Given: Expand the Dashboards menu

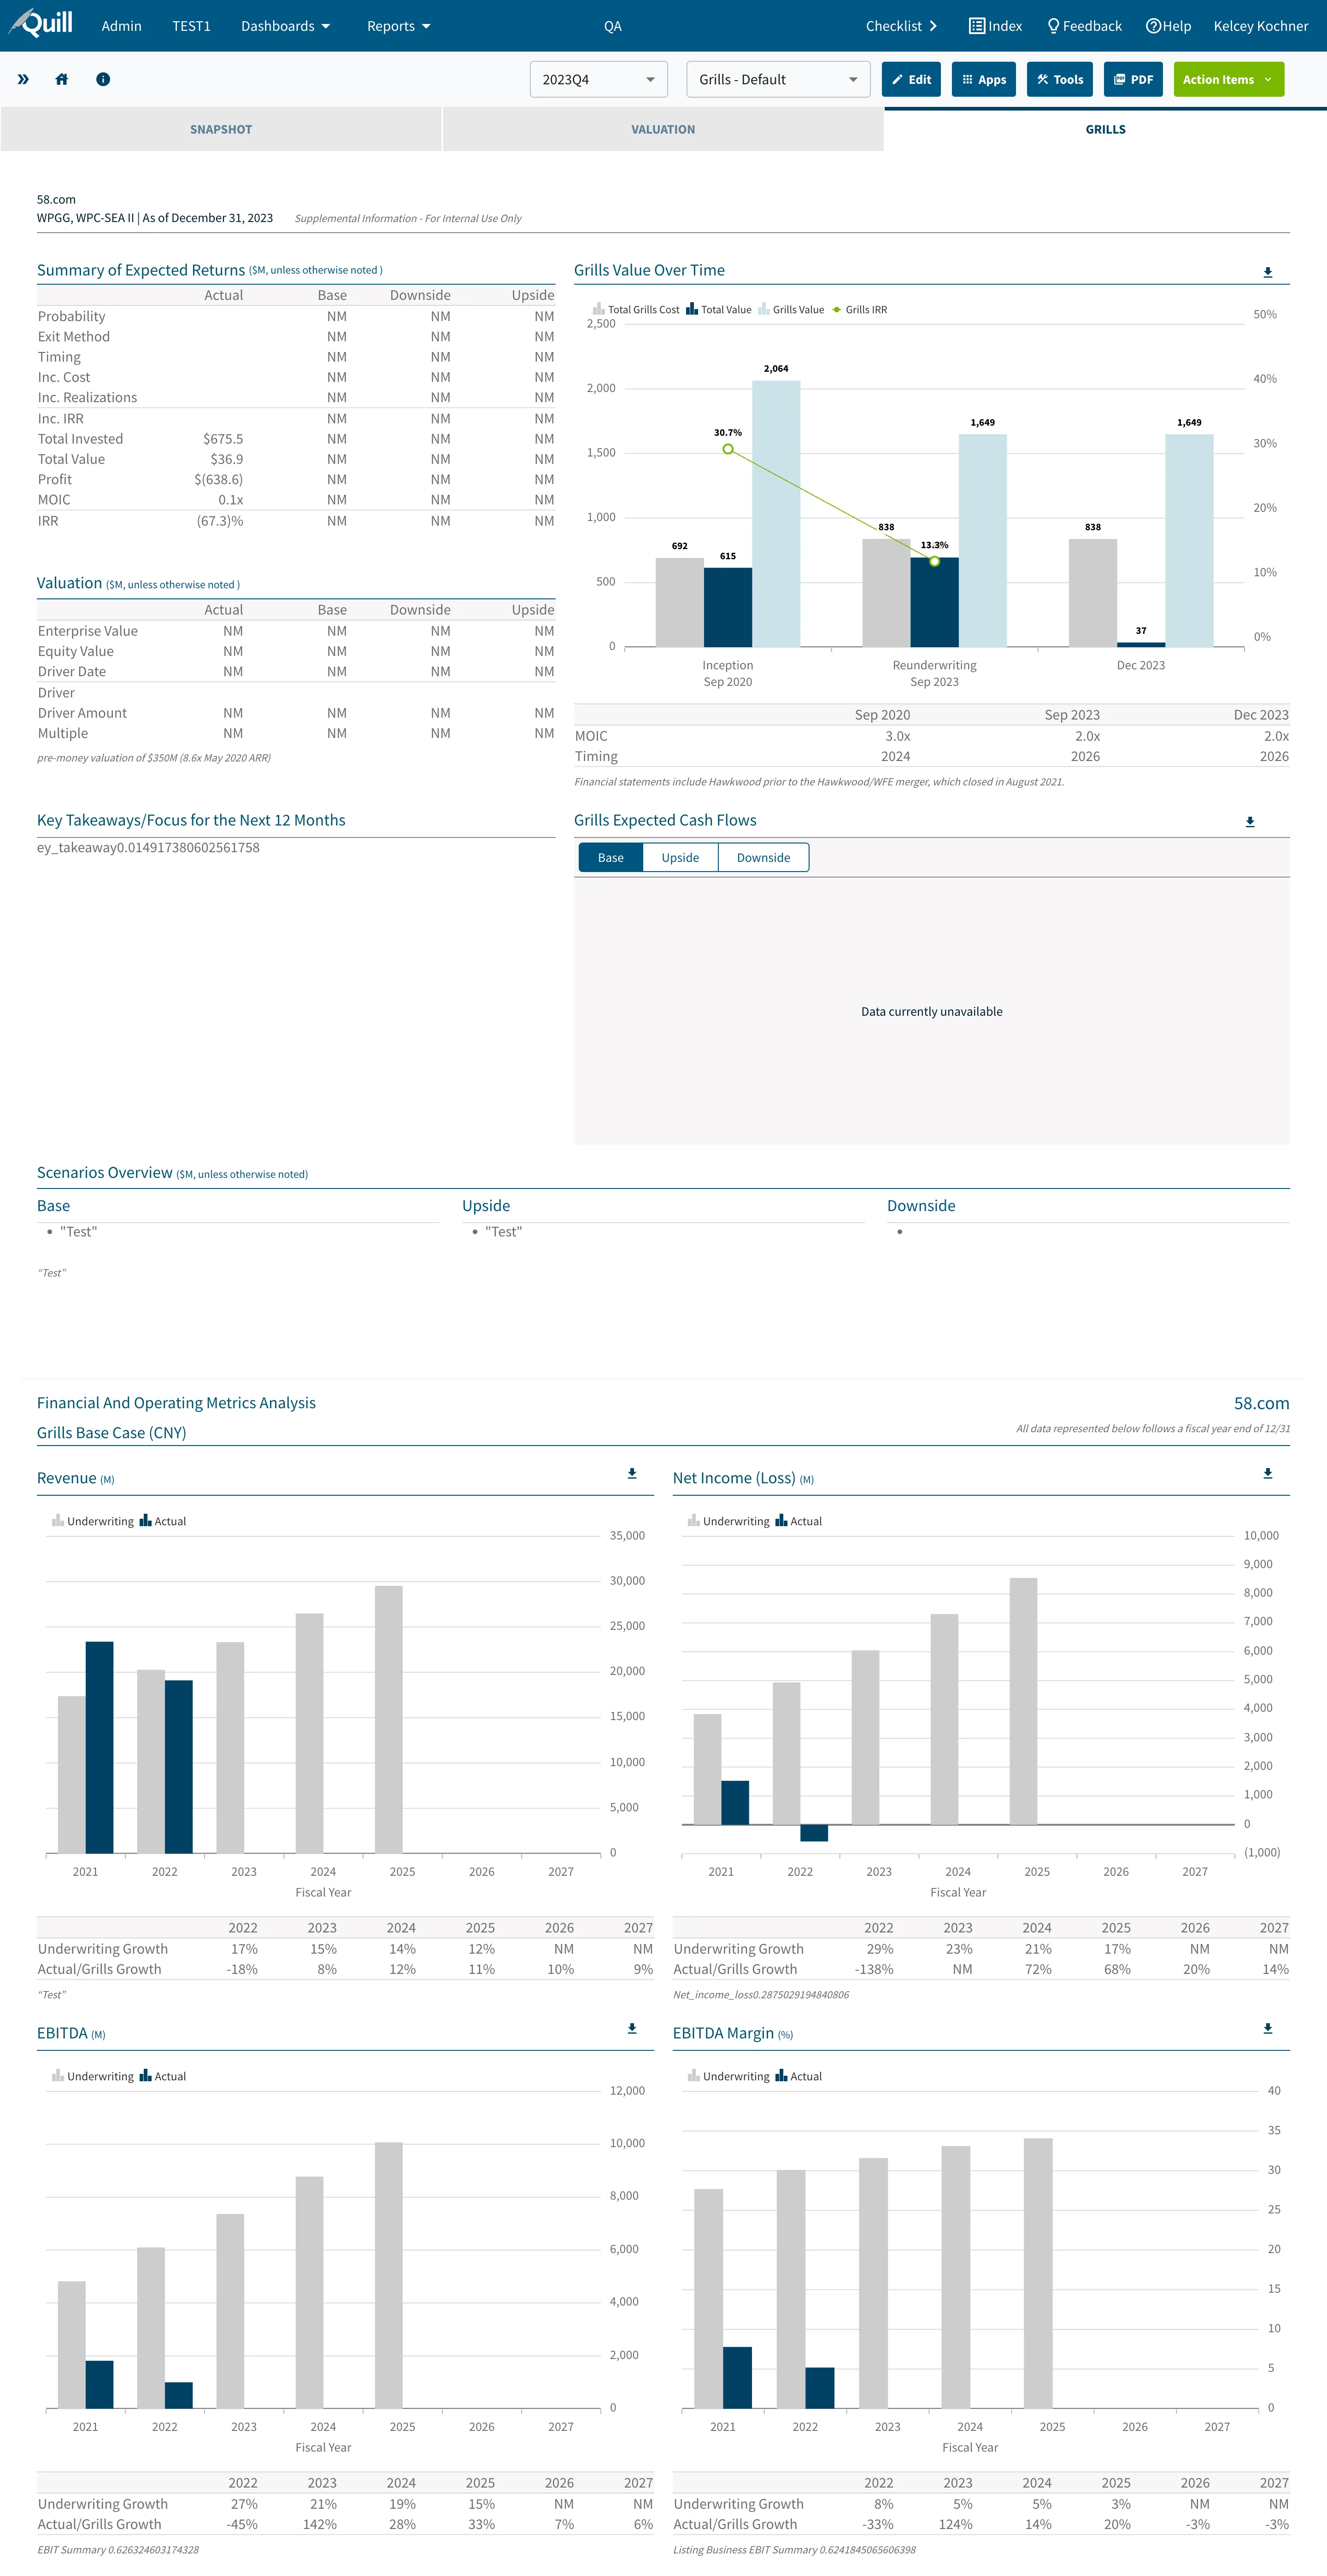Looking at the screenshot, I should click(285, 26).
